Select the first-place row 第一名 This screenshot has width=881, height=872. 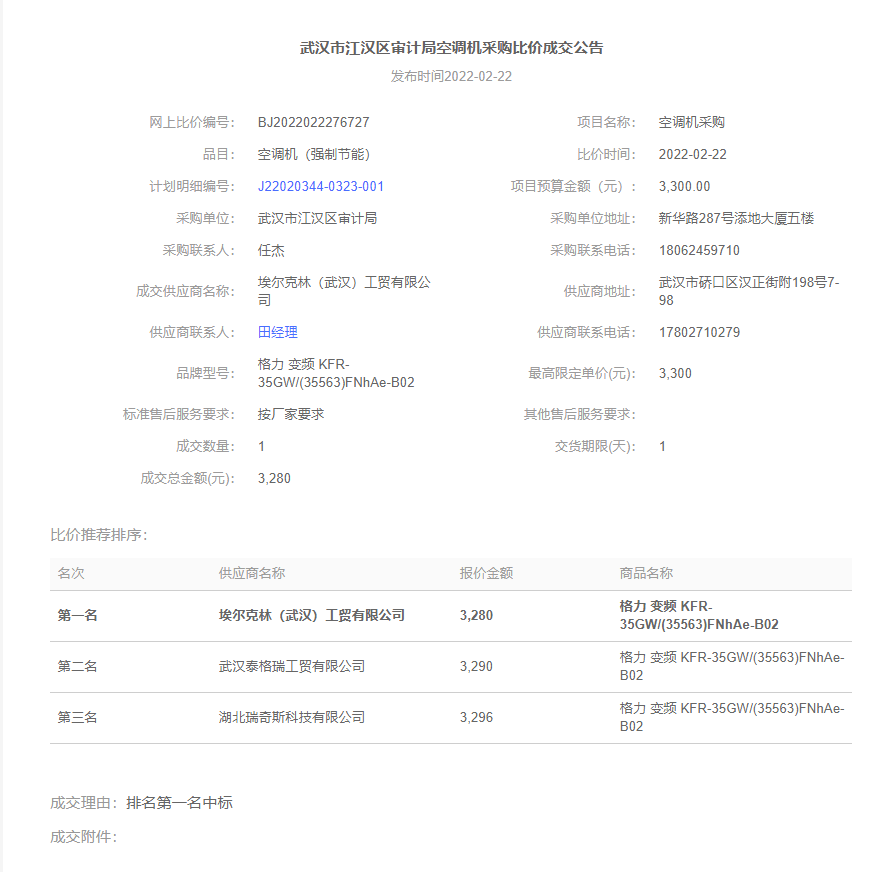pyautogui.click(x=77, y=615)
